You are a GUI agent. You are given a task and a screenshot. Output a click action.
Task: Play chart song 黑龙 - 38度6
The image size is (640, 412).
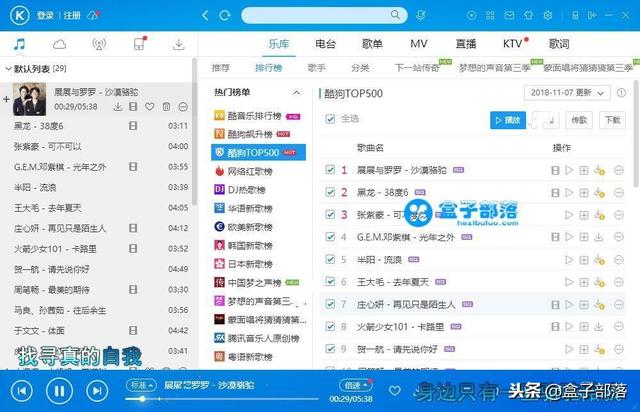(569, 192)
